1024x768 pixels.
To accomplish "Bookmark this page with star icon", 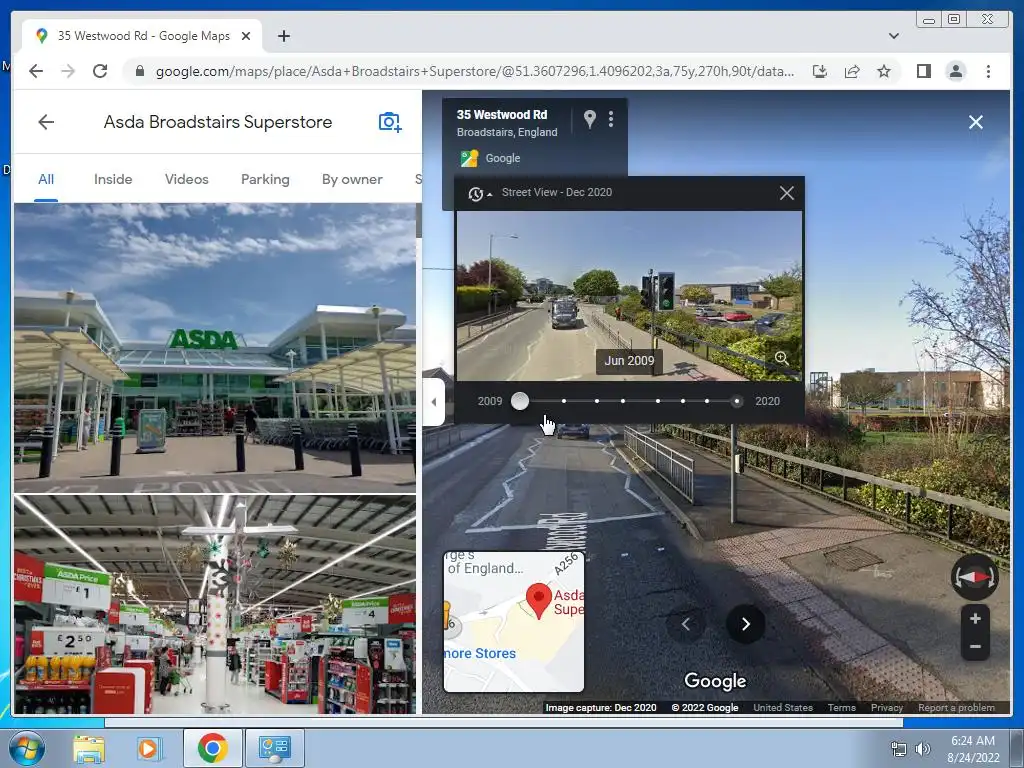I will [884, 71].
